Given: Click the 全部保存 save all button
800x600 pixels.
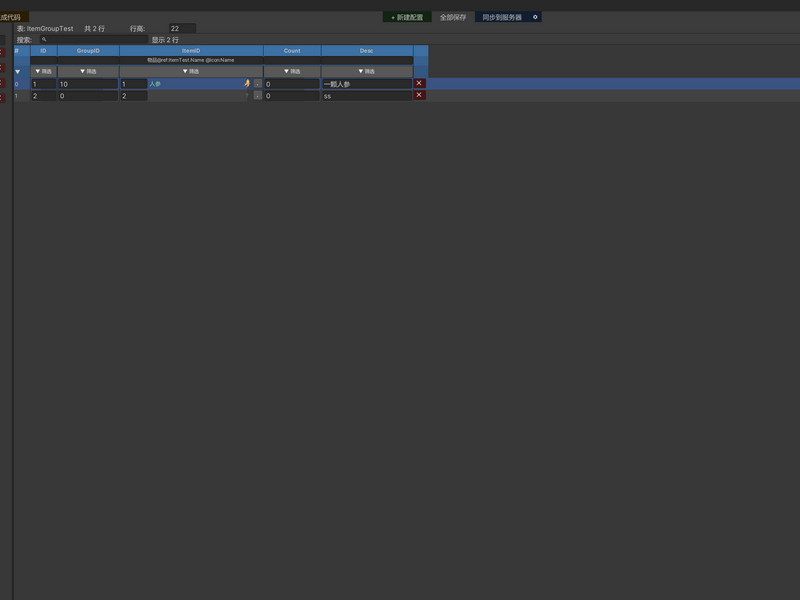Looking at the screenshot, I should pyautogui.click(x=453, y=17).
